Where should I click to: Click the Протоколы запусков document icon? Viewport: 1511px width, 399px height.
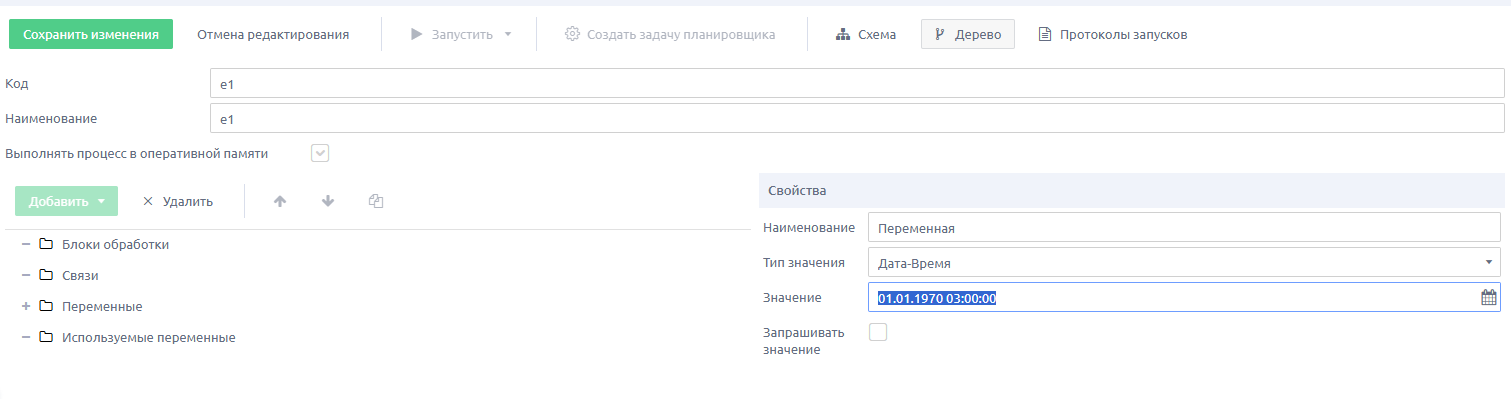pos(1045,34)
